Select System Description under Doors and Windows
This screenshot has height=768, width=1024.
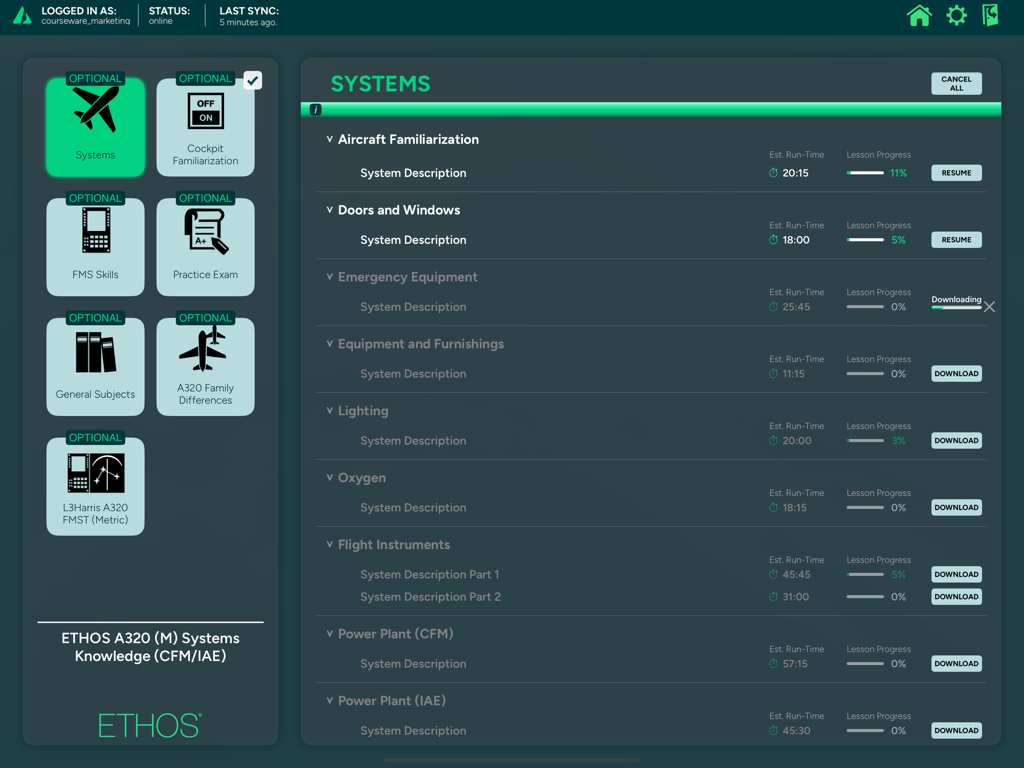(413, 240)
